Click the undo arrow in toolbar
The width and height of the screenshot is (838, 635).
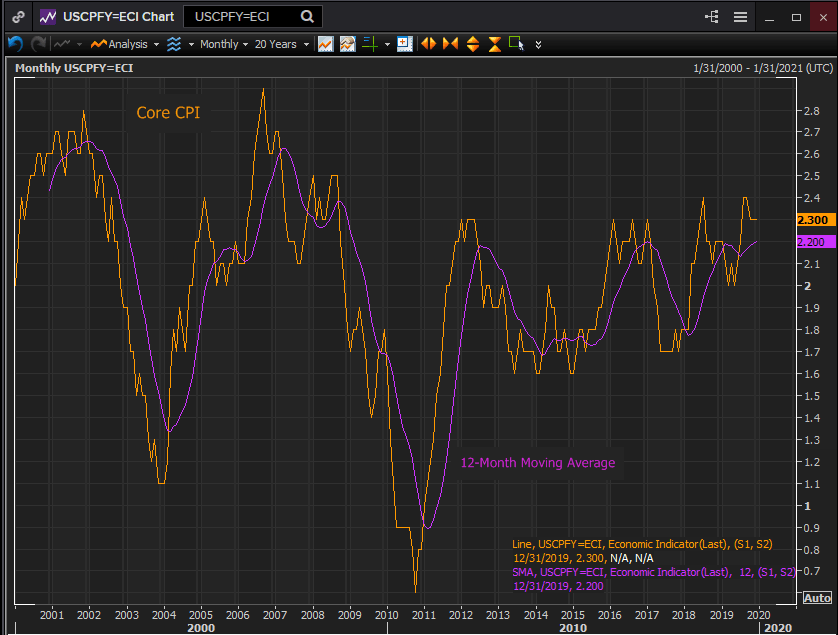pos(15,44)
